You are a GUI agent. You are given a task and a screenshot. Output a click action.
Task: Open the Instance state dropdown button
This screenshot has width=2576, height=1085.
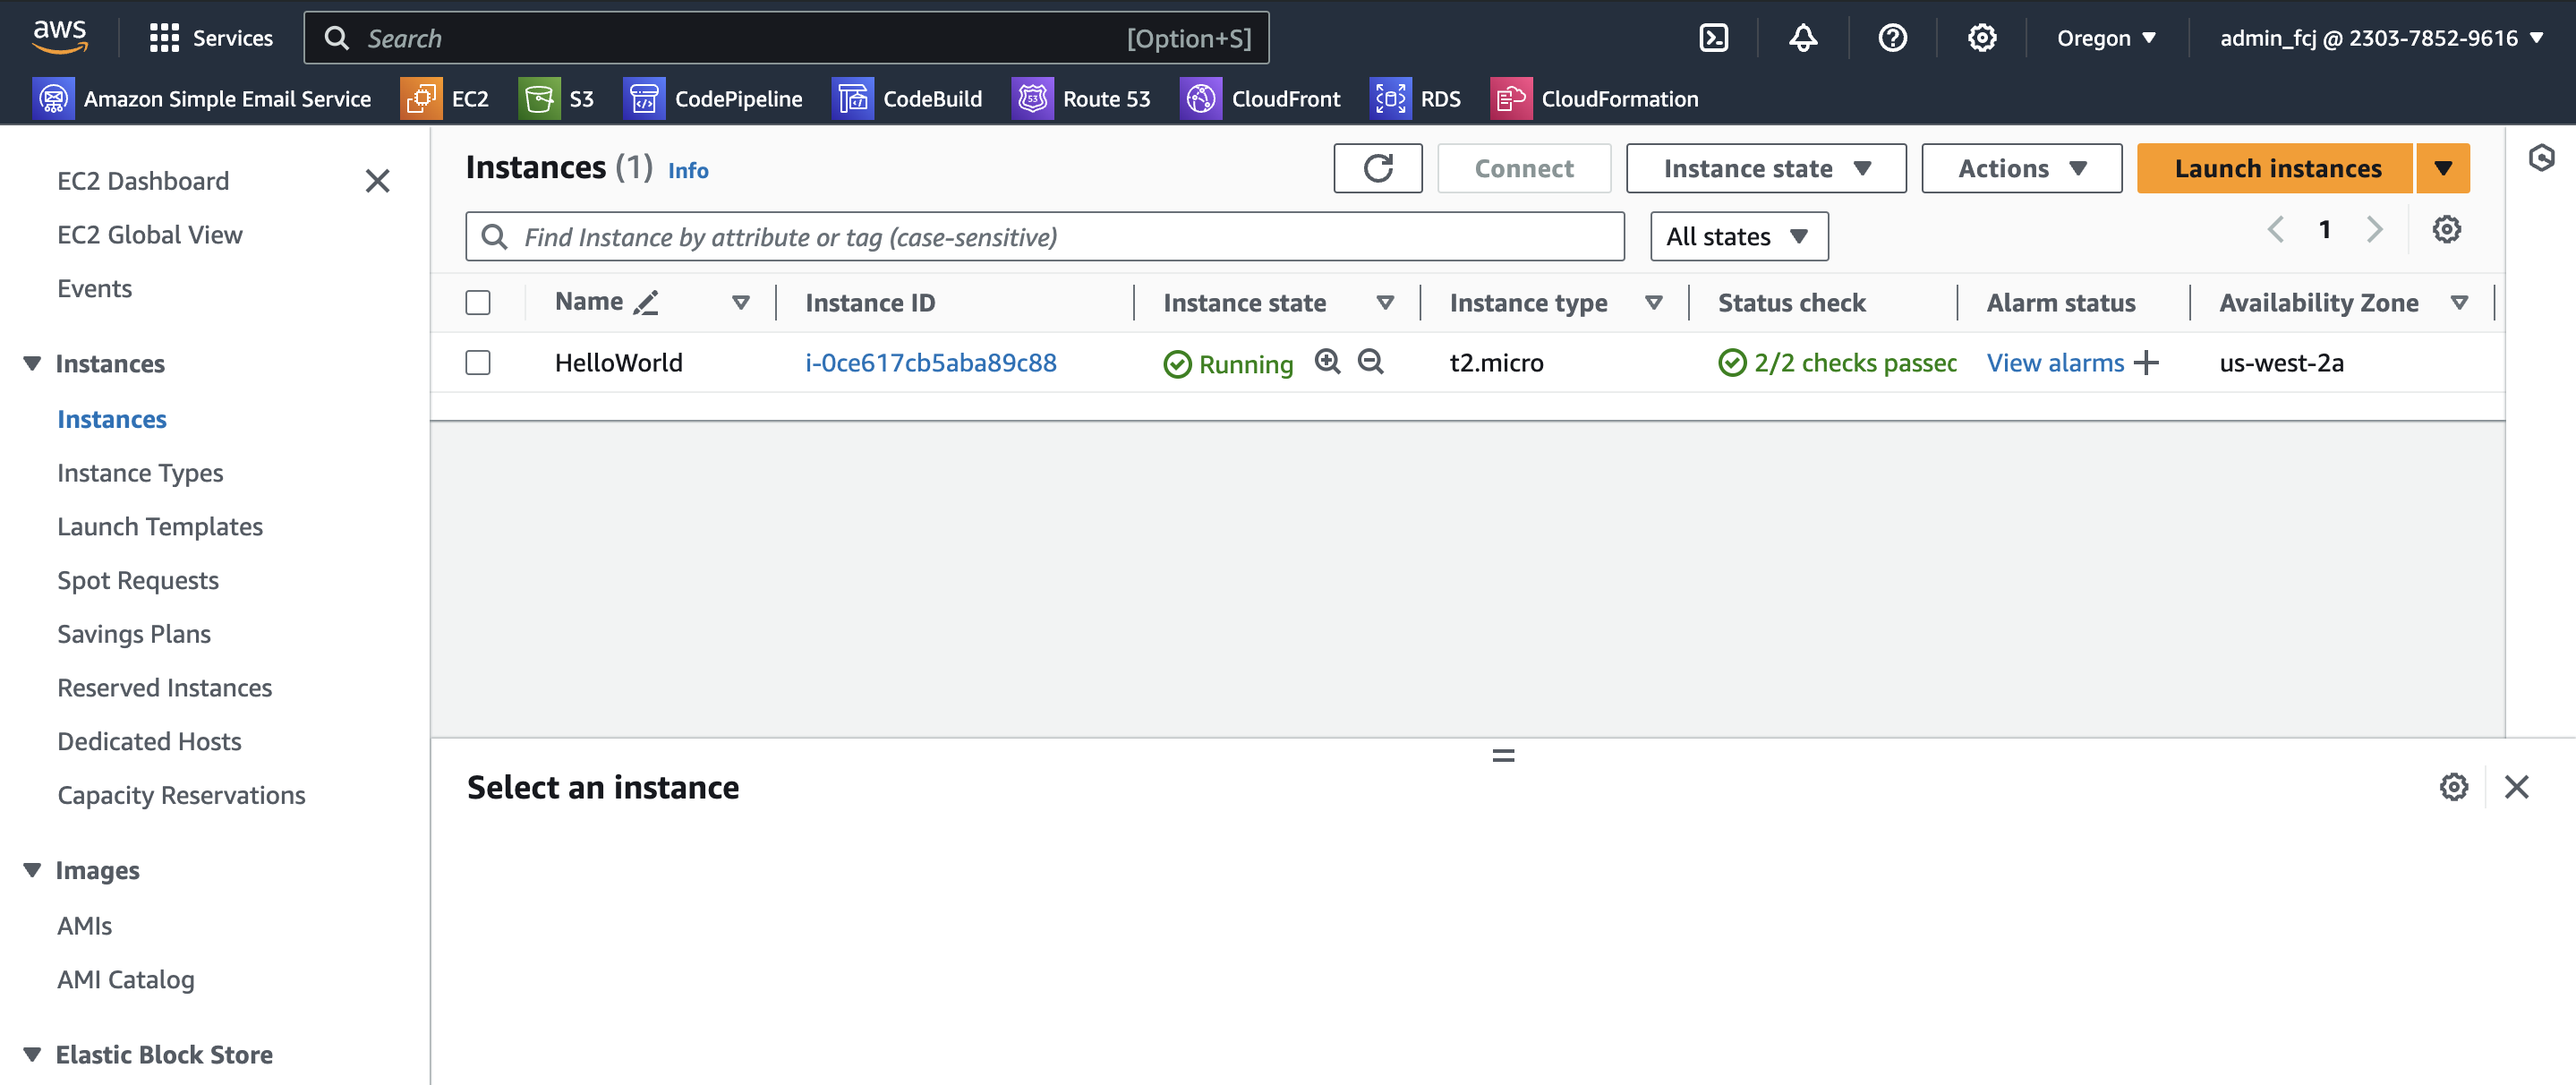pyautogui.click(x=1765, y=168)
